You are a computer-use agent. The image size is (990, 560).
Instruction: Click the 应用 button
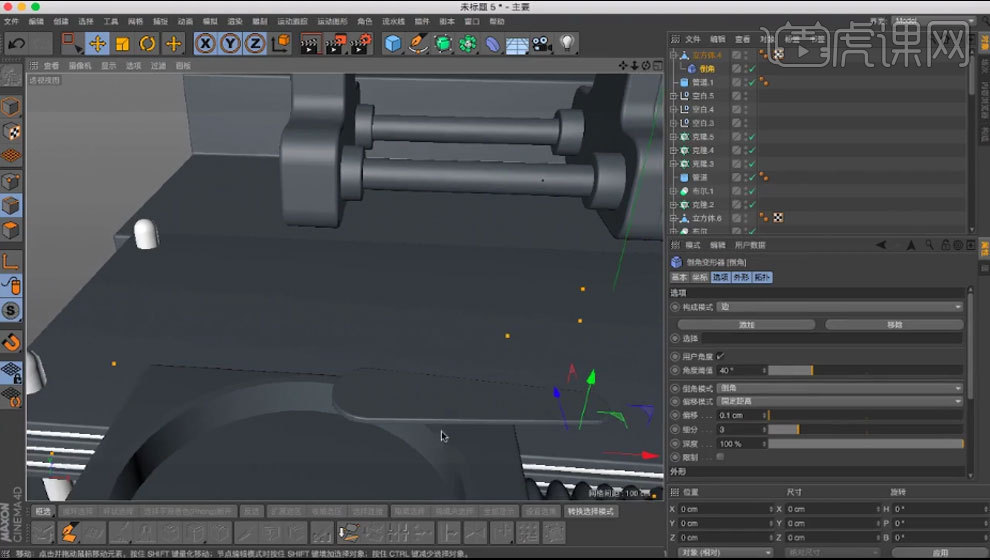pyautogui.click(x=939, y=552)
